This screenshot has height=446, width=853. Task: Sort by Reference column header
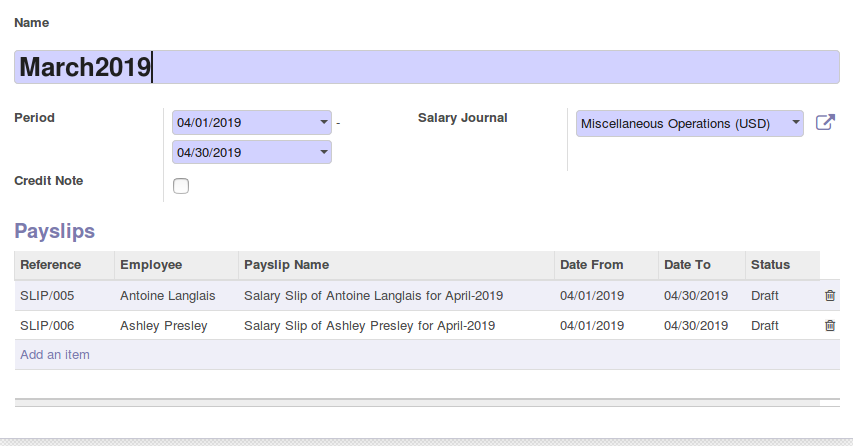click(x=51, y=265)
